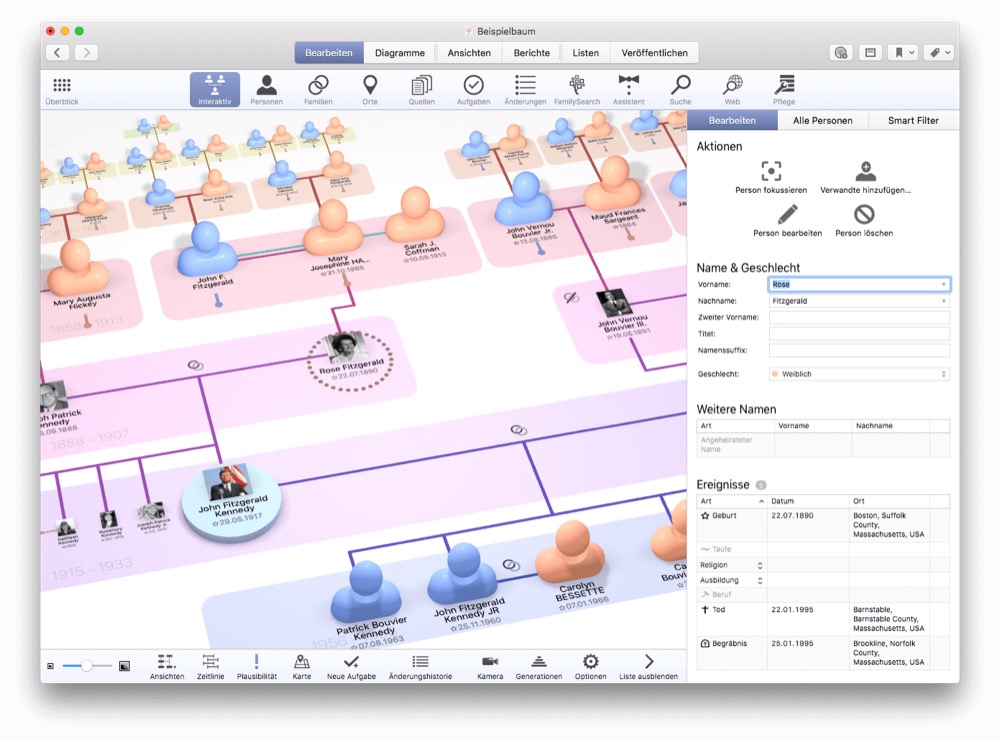Viewport: 1000px width, 741px height.
Task: Select John Fitzgerald Kennedy in the tree
Action: pyautogui.click(x=231, y=498)
